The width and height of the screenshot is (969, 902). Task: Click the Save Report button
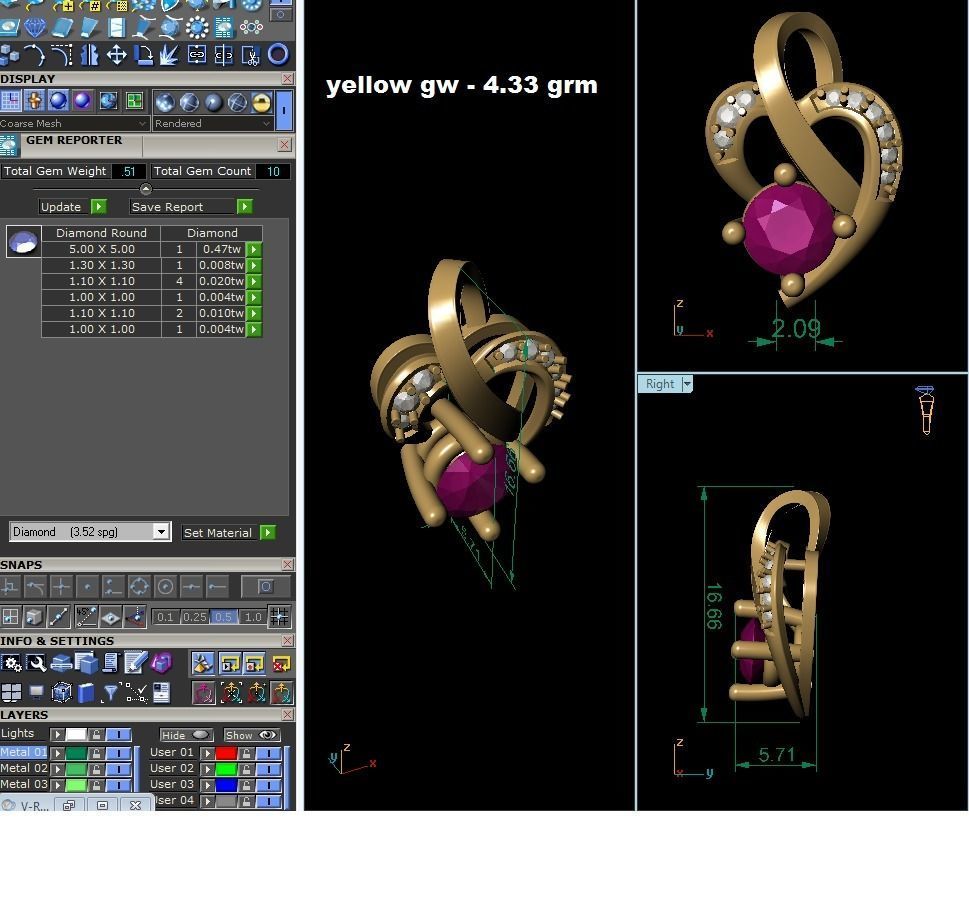191,206
